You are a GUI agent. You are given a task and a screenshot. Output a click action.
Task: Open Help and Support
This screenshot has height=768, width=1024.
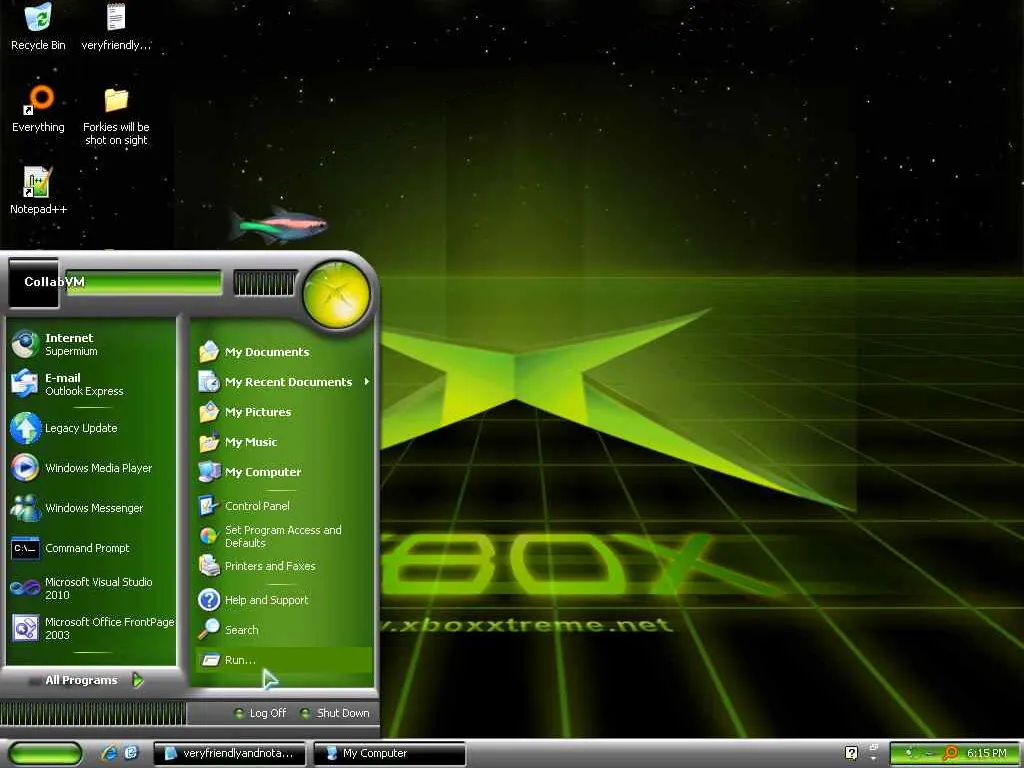tap(283, 600)
